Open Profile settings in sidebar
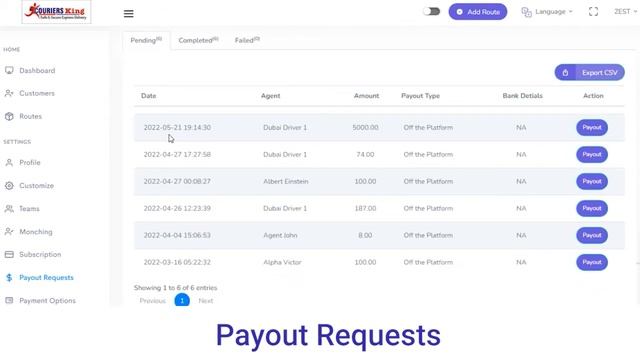640x360 pixels. point(30,162)
